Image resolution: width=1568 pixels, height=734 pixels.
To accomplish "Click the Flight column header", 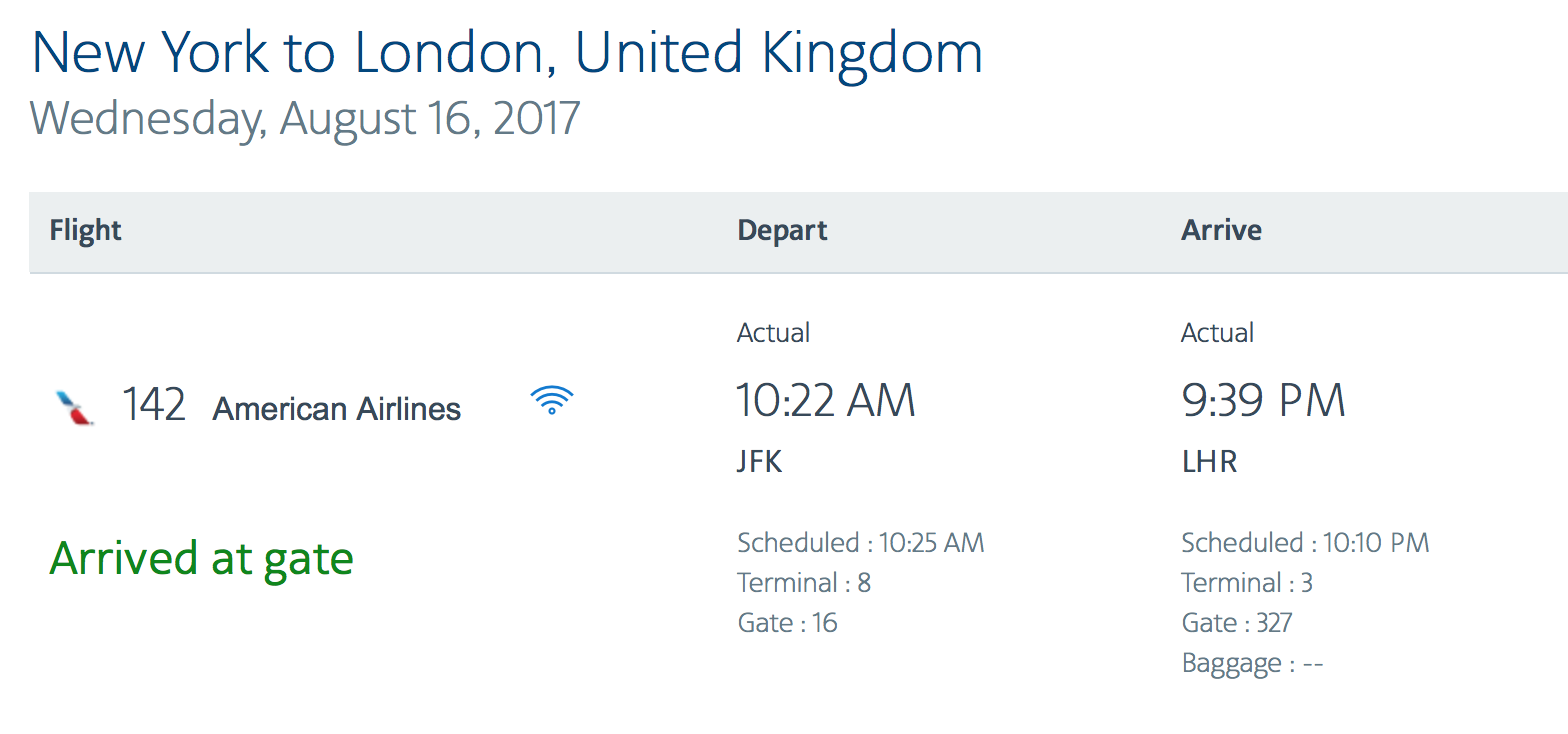I will (85, 230).
